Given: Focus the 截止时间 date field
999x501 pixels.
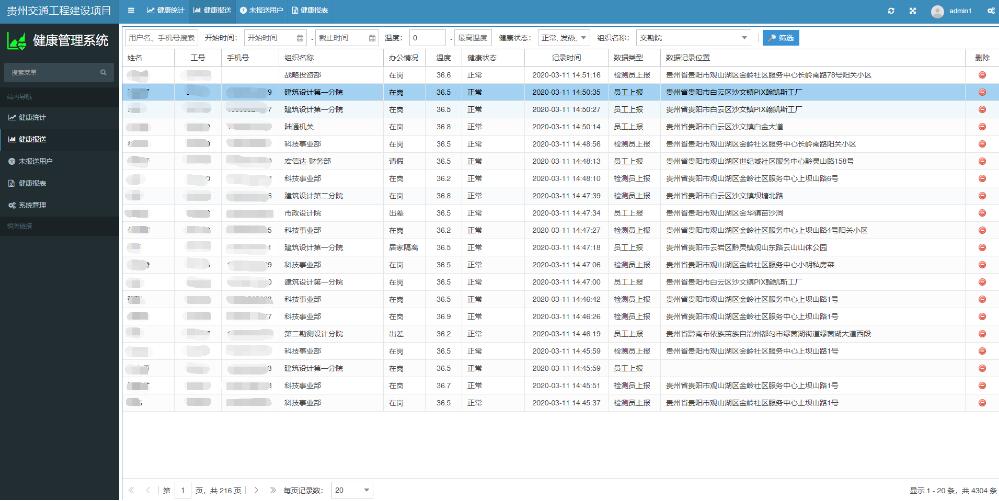Looking at the screenshot, I should coord(347,38).
